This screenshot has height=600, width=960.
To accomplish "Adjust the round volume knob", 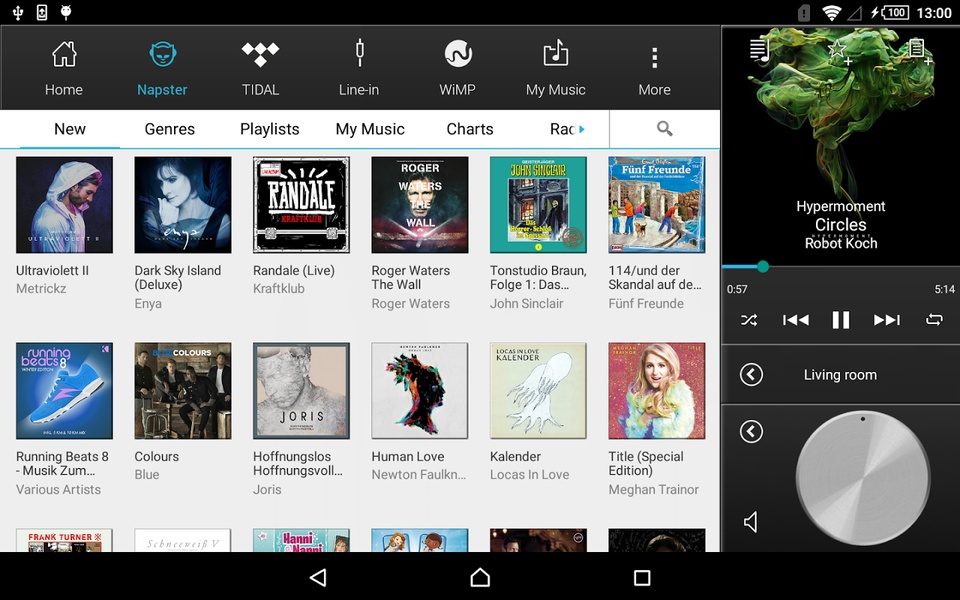I will pos(863,478).
